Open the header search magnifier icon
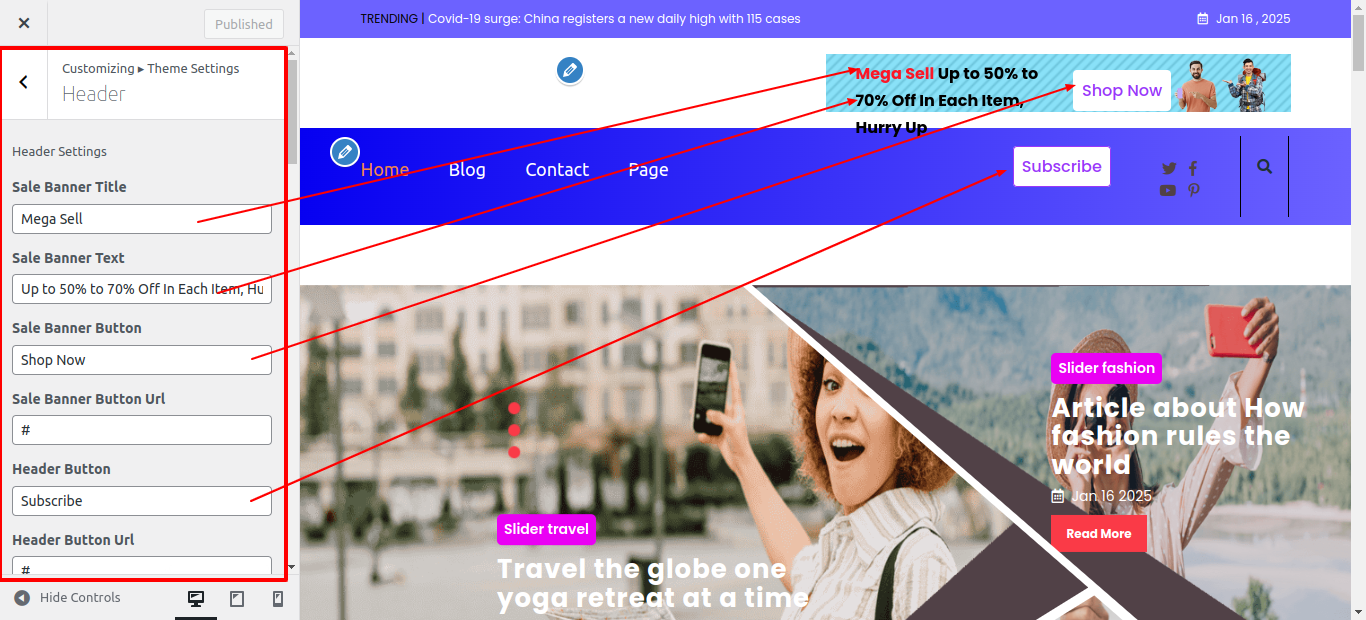This screenshot has width=1366, height=620. [x=1265, y=167]
